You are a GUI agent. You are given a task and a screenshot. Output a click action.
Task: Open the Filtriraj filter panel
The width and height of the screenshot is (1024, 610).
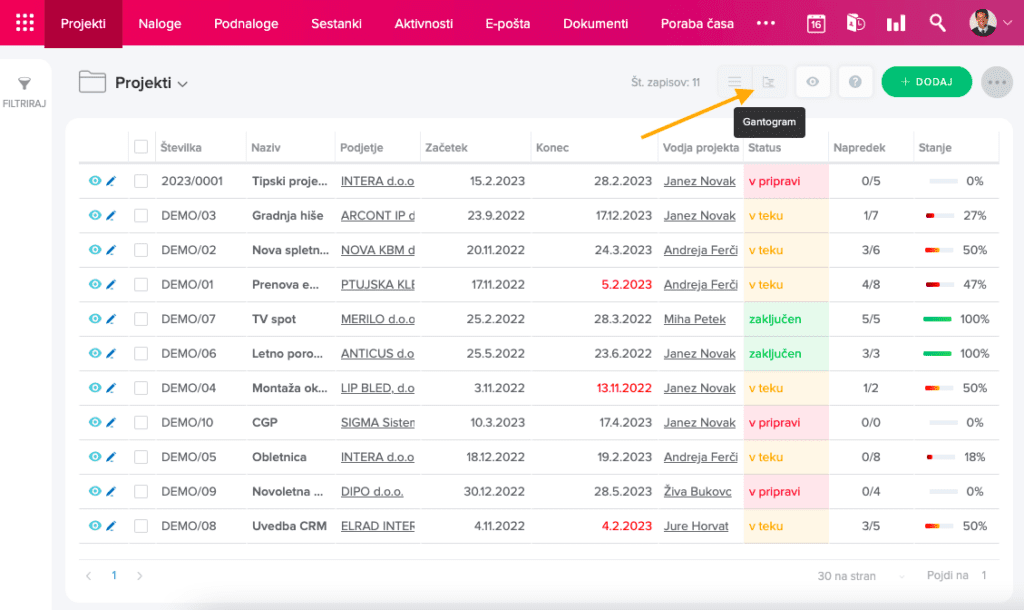pos(25,91)
